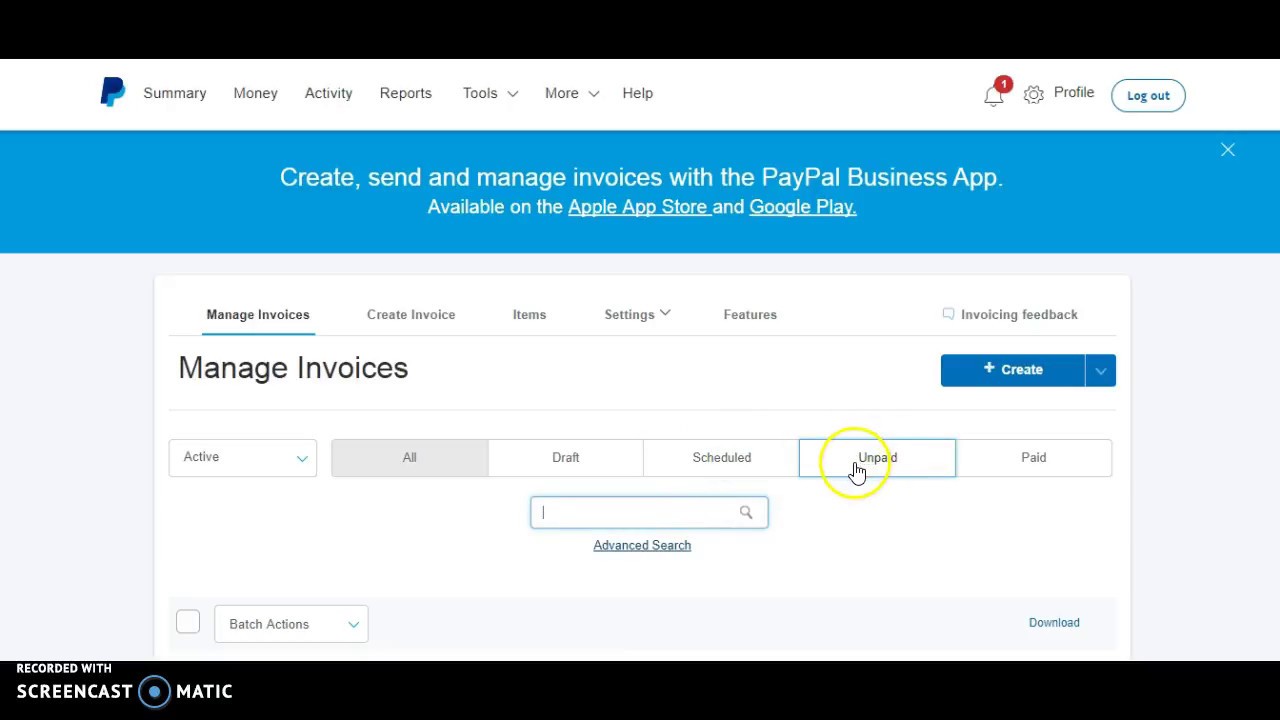Filter invoices by Draft
This screenshot has height=720, width=1280.
coord(566,457)
